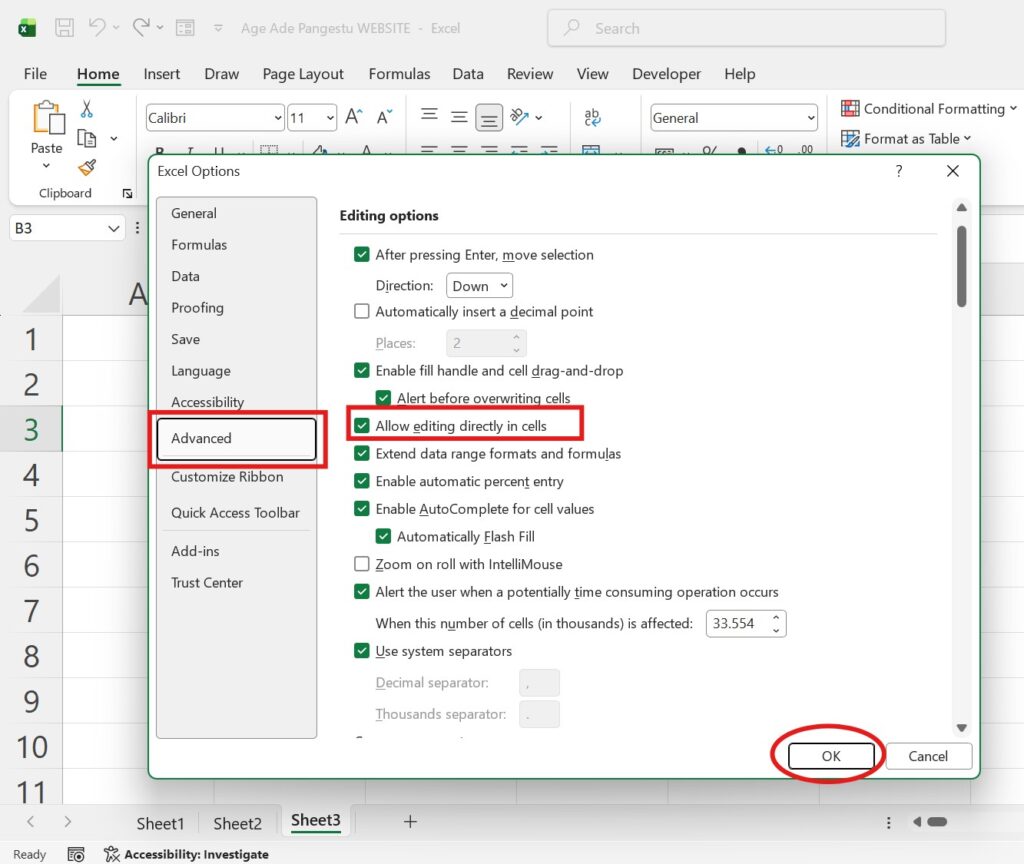
Task: Click the Redo arrow icon
Action: [141, 27]
